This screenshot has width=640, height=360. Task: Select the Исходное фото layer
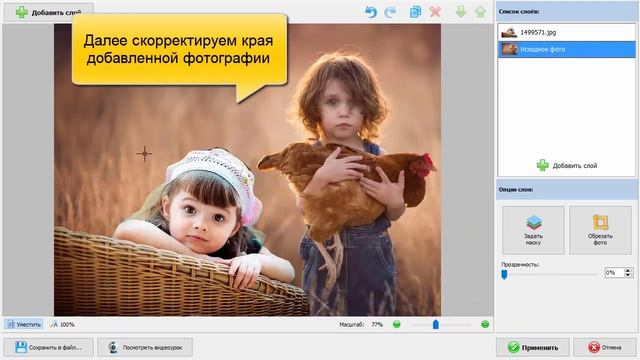point(567,49)
